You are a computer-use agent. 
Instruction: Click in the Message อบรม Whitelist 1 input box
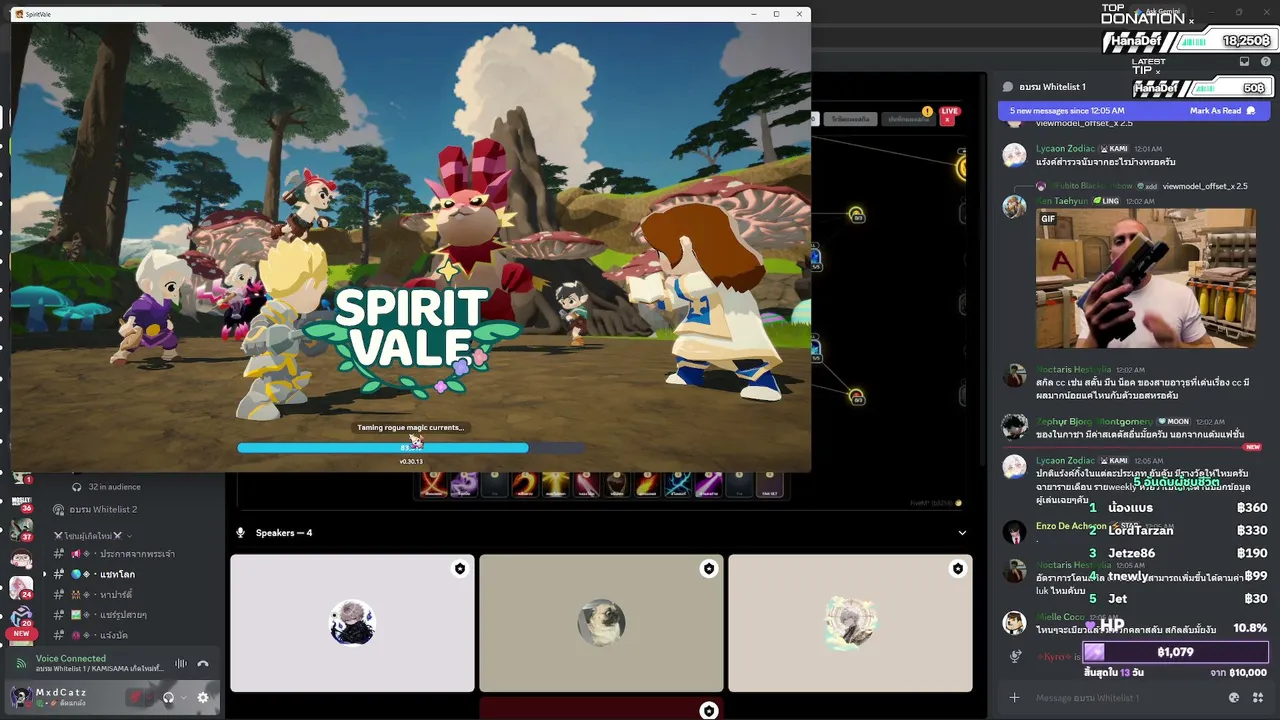pyautogui.click(x=1120, y=697)
